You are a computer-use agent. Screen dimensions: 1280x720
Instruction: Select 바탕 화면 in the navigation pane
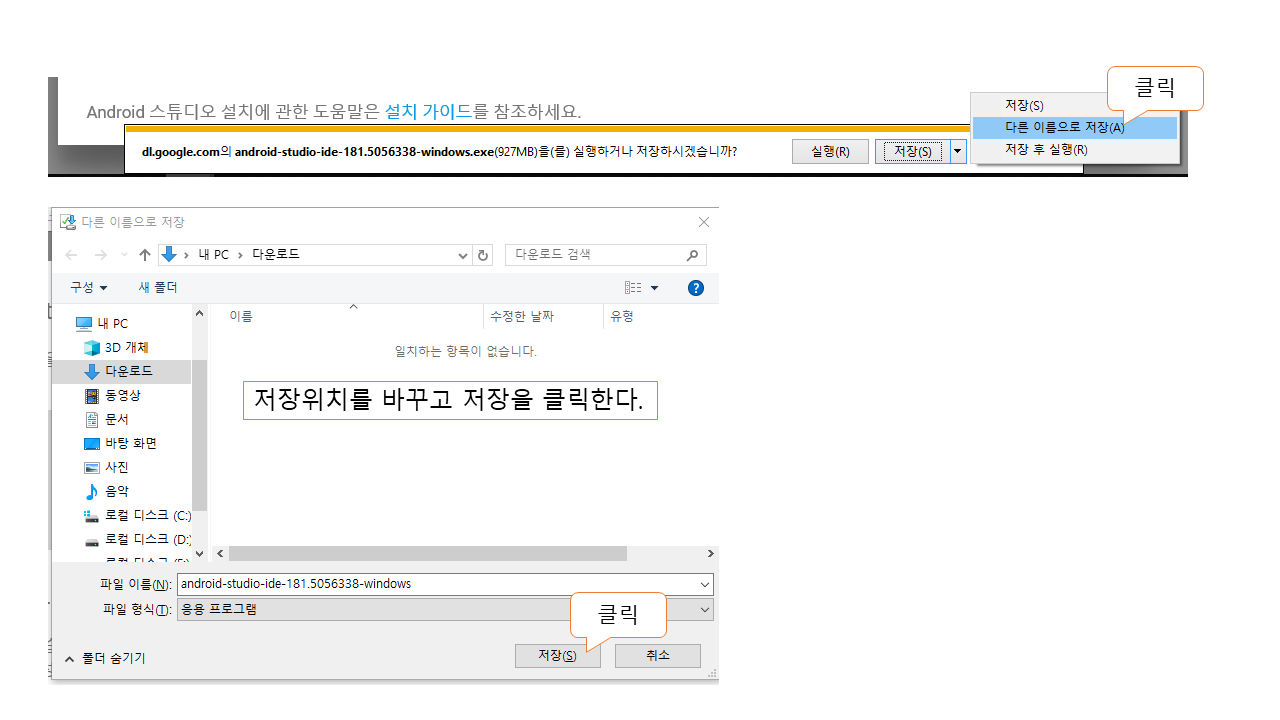coord(130,443)
